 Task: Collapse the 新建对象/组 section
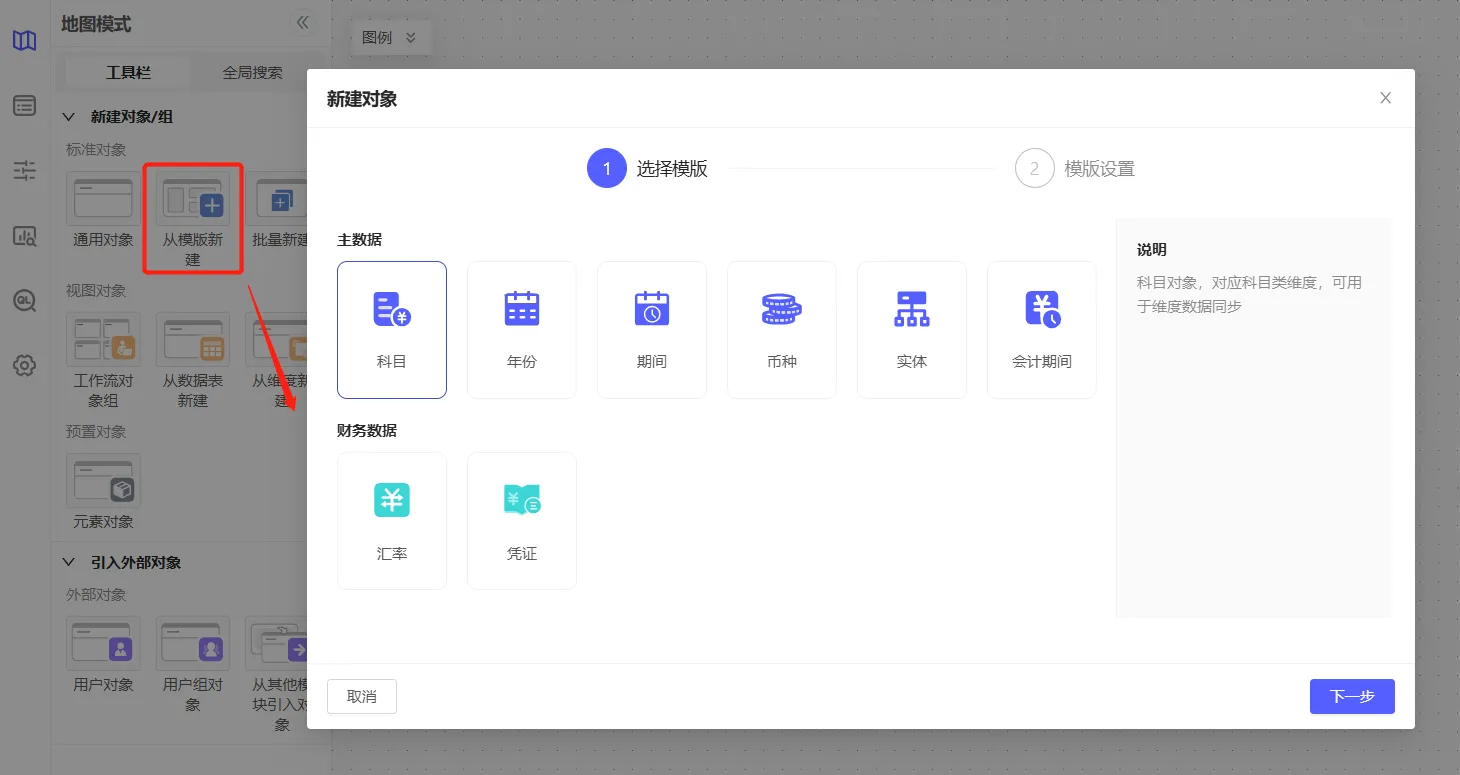pos(69,117)
